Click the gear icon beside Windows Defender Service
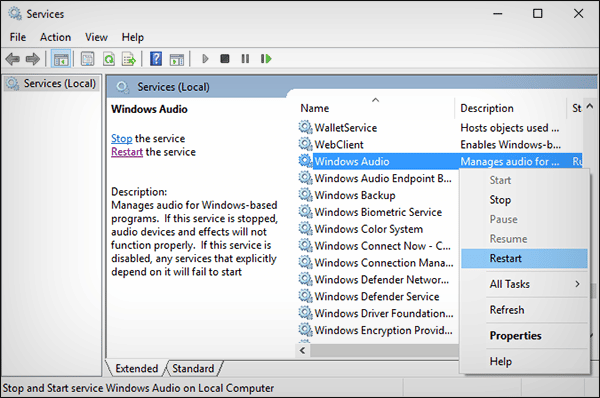 (305, 296)
